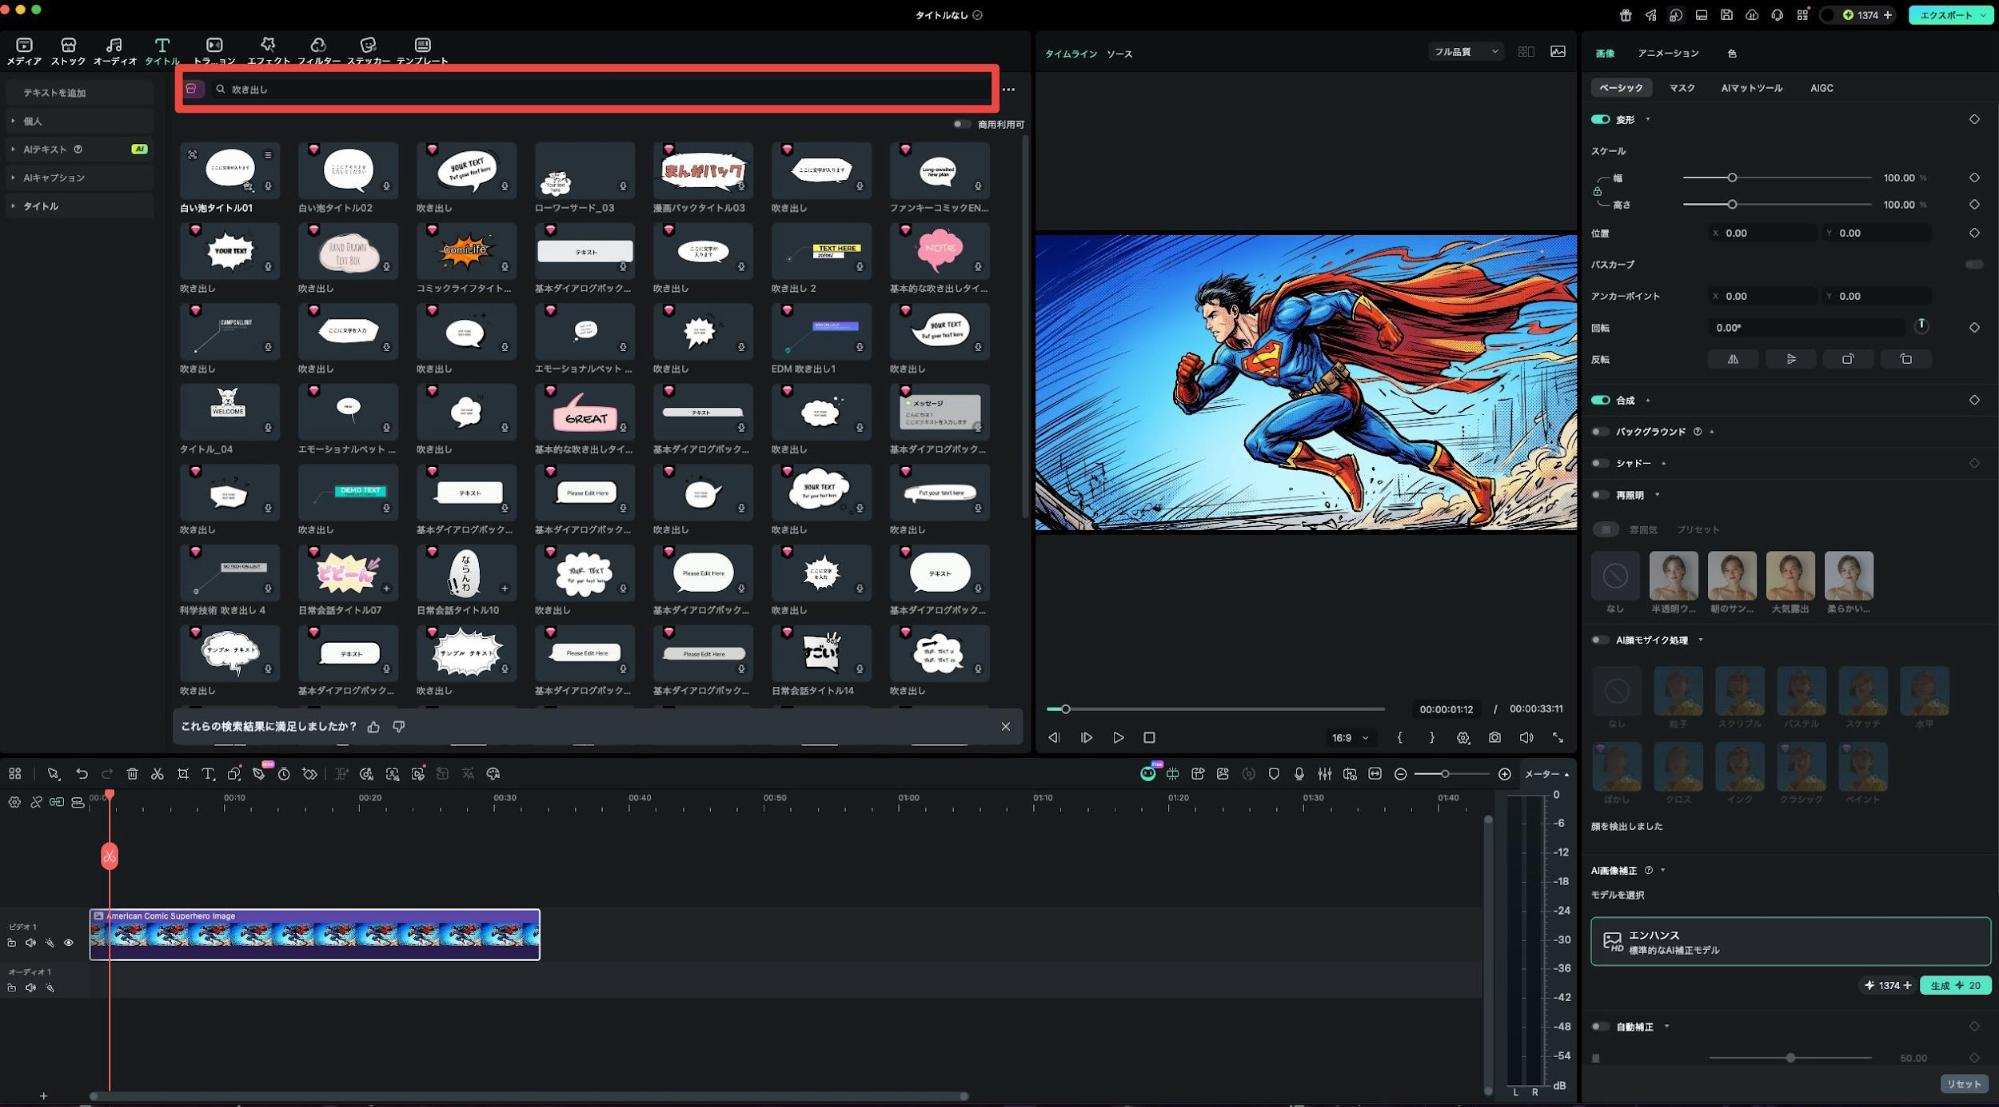Select the crop tool in timeline toolbar
1999x1107 pixels.
click(183, 774)
